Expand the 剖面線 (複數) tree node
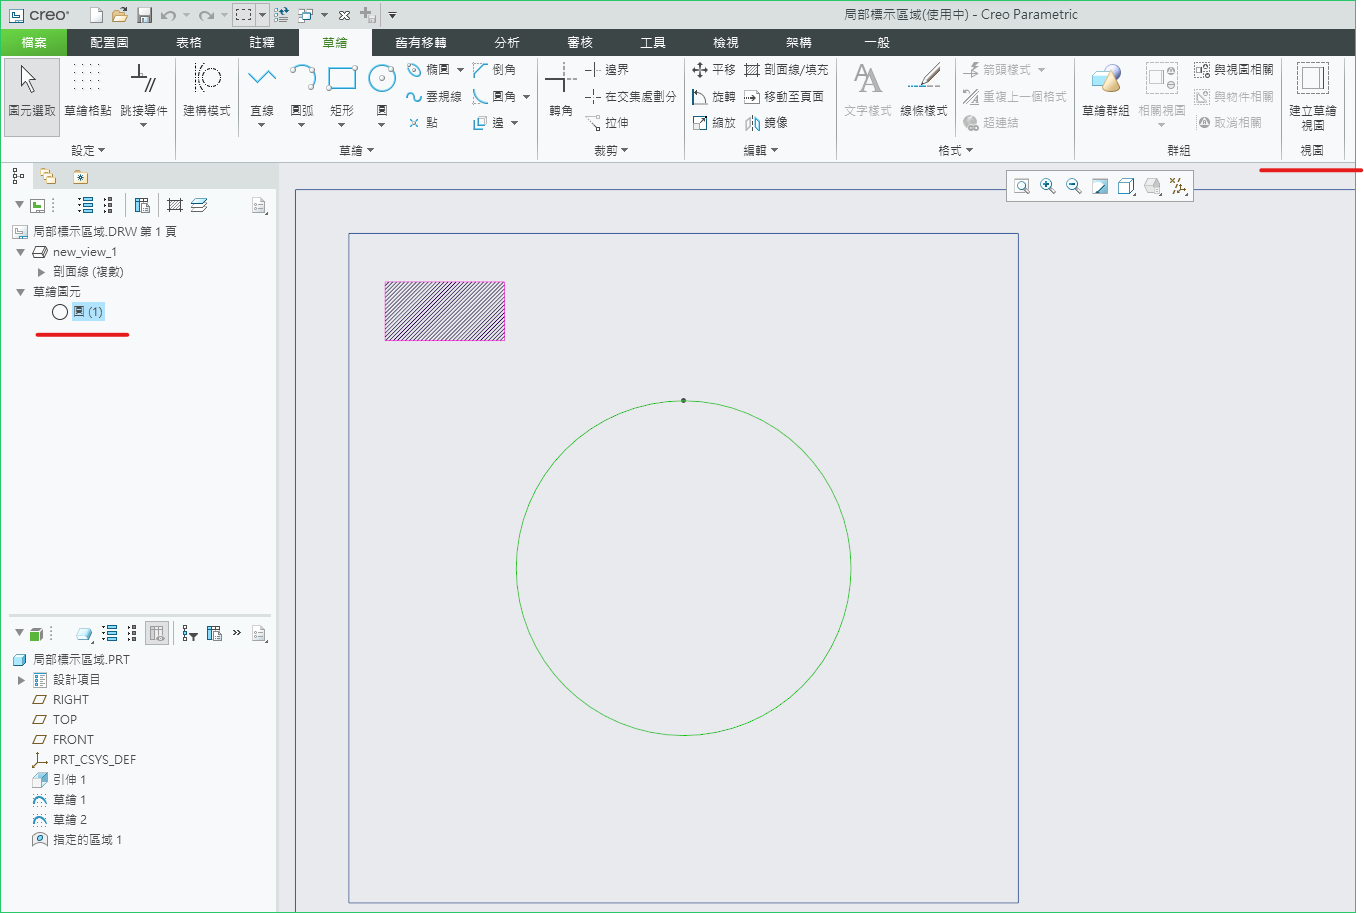This screenshot has height=913, width=1364. (x=41, y=272)
